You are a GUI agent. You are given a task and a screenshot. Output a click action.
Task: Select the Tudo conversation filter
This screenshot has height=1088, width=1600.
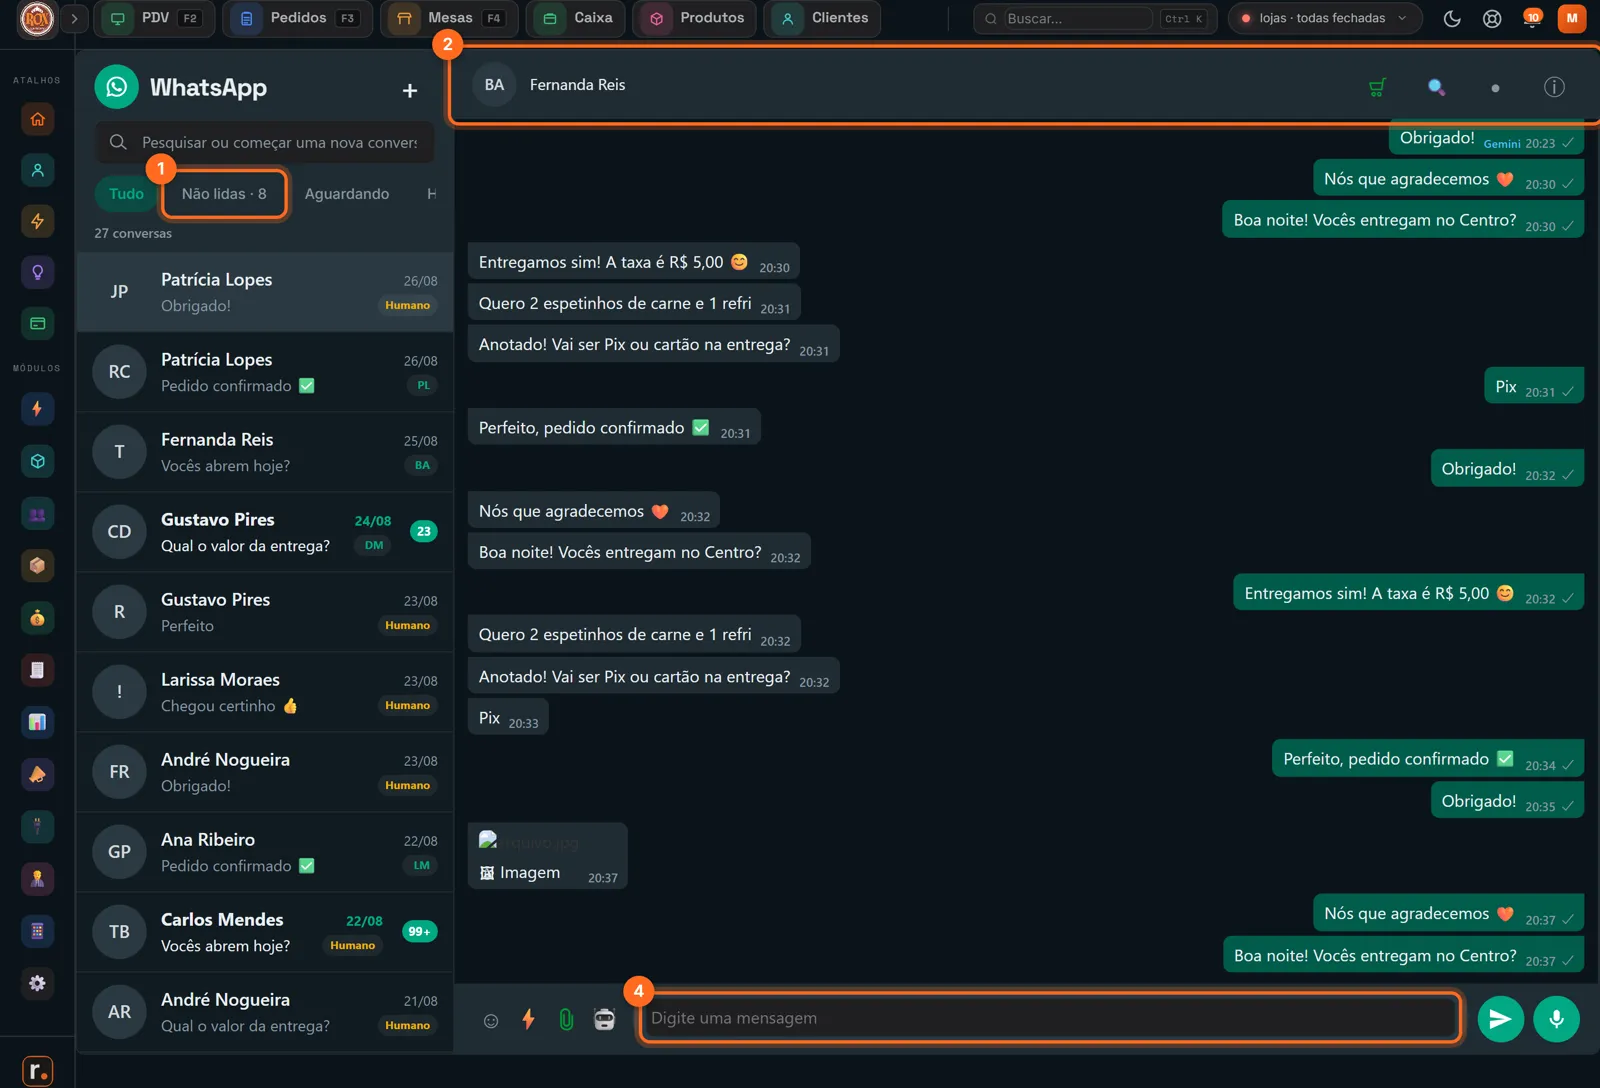(x=126, y=194)
